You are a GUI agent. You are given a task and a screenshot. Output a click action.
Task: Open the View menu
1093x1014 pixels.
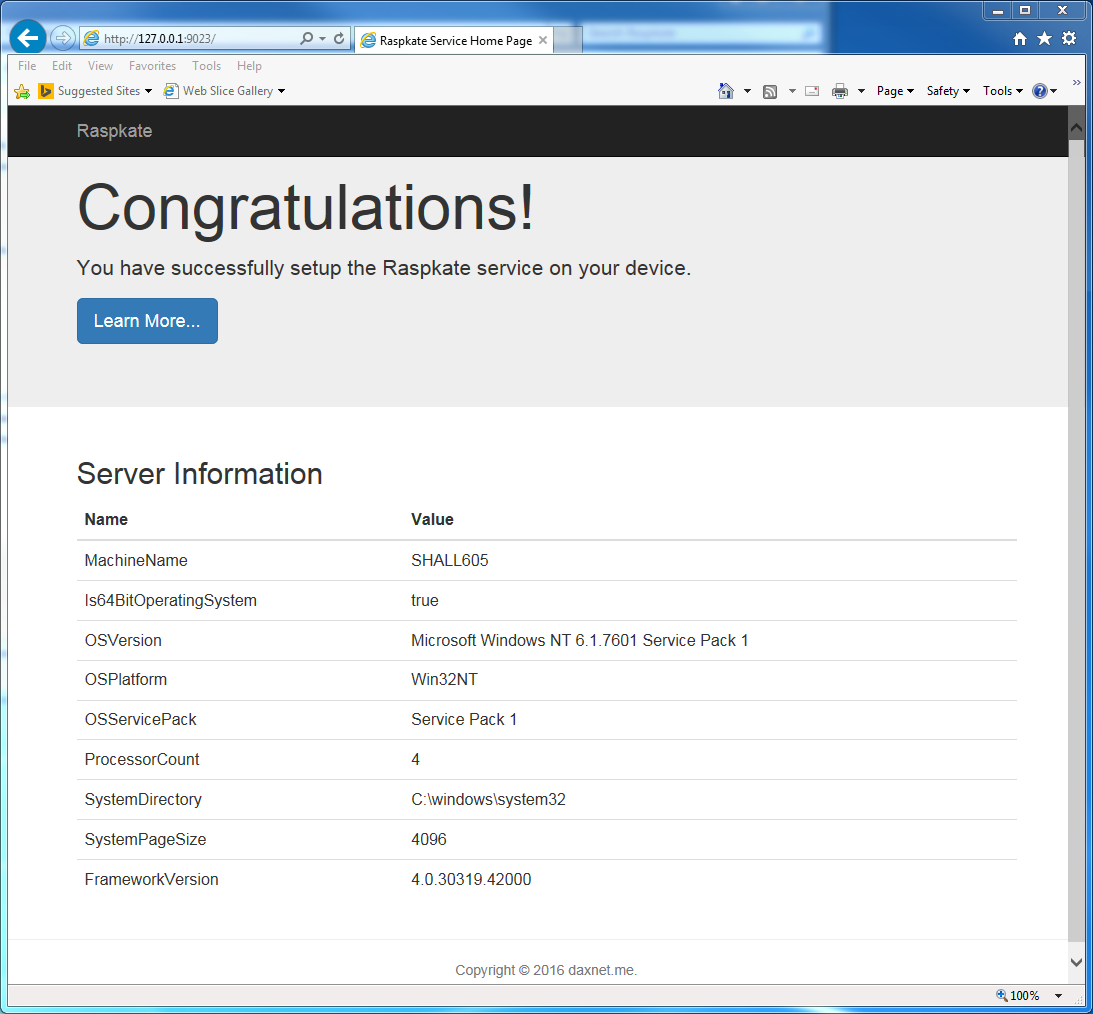pyautogui.click(x=100, y=66)
